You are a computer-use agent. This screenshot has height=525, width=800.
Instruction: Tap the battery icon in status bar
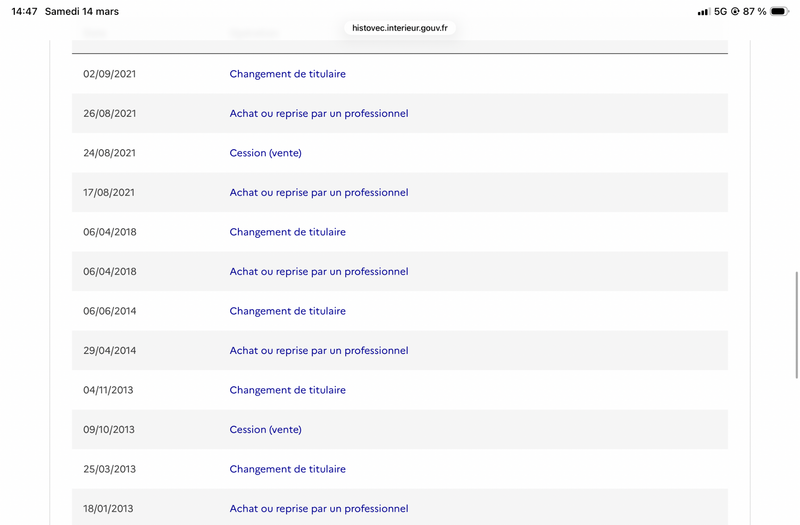click(780, 12)
